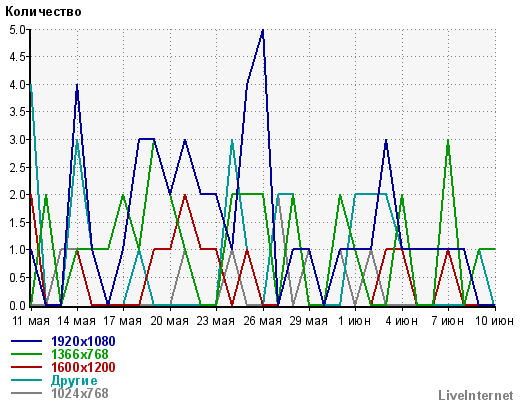Click the 26 мая date label

[x=262, y=321]
